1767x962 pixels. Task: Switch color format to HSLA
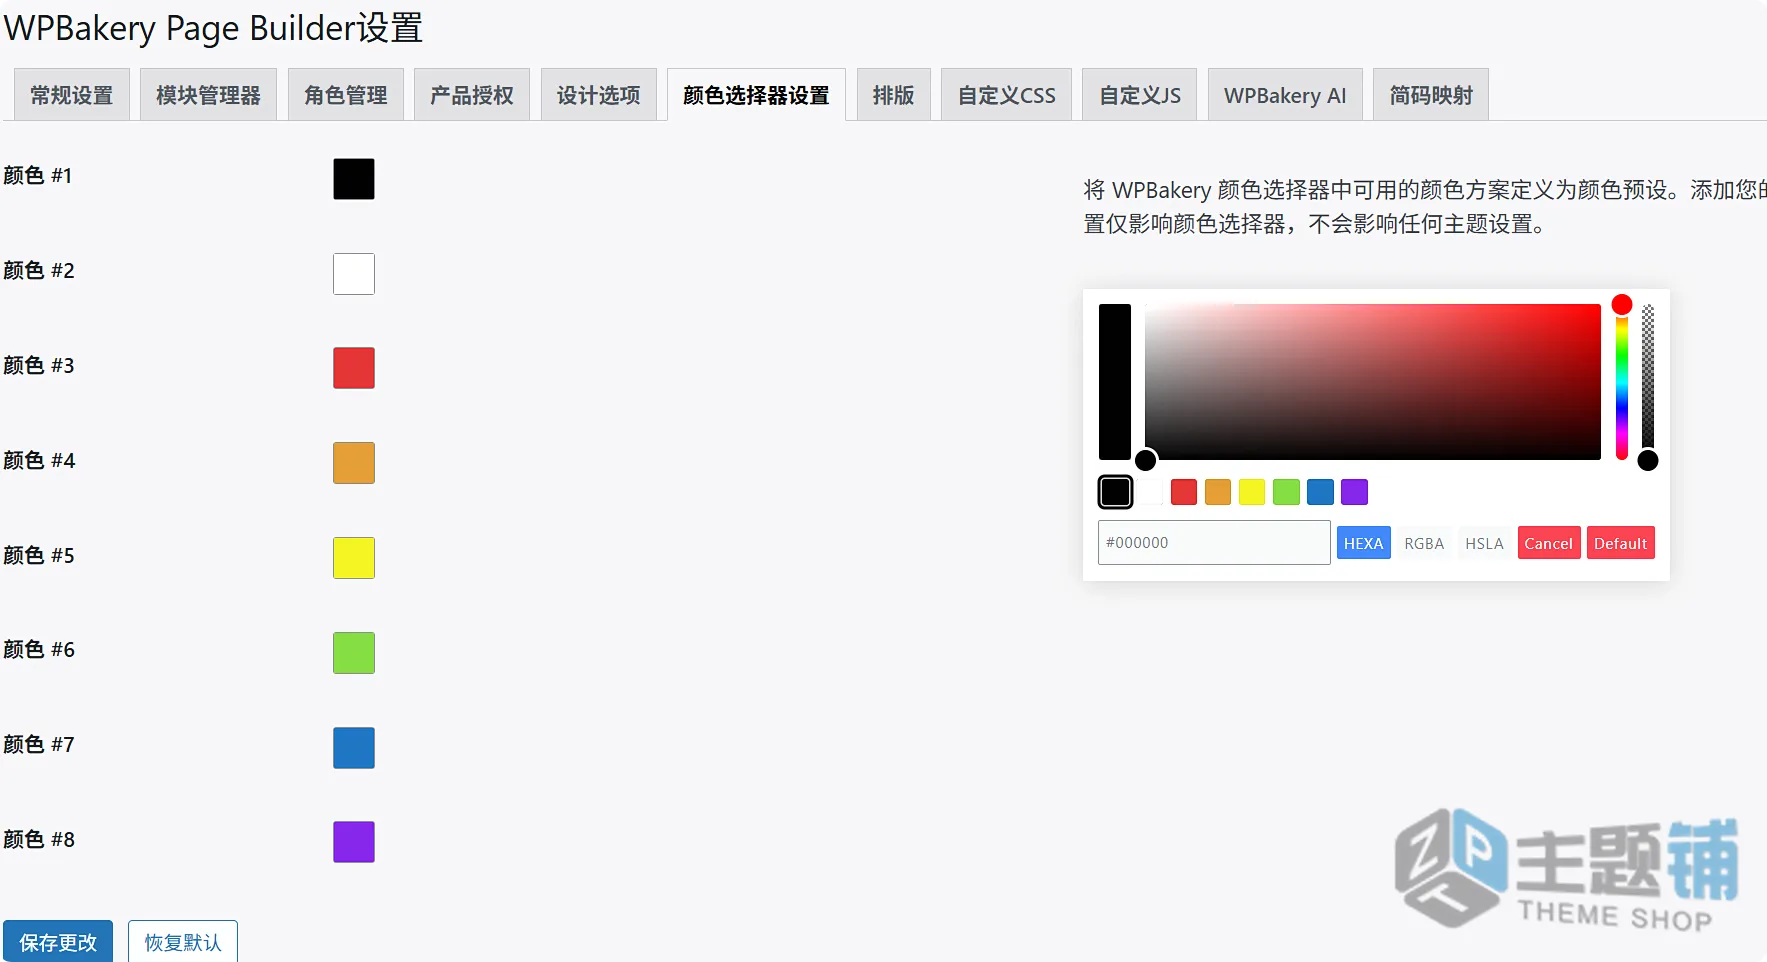tap(1485, 543)
